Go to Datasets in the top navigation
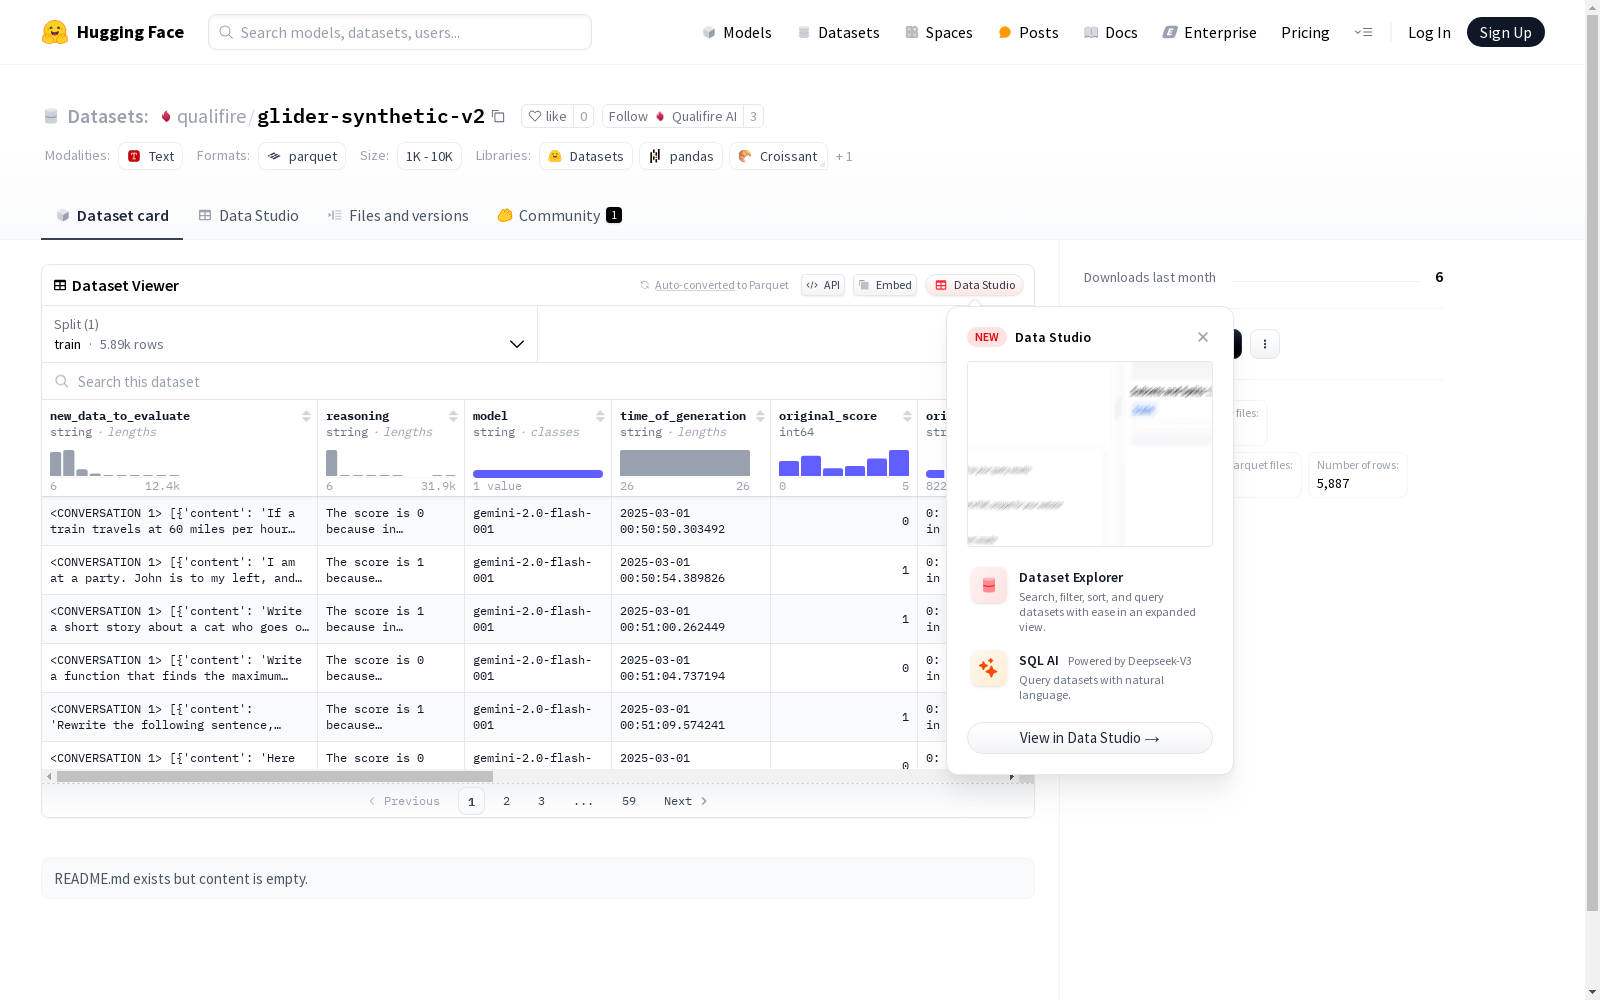This screenshot has width=1600, height=1000. [838, 32]
